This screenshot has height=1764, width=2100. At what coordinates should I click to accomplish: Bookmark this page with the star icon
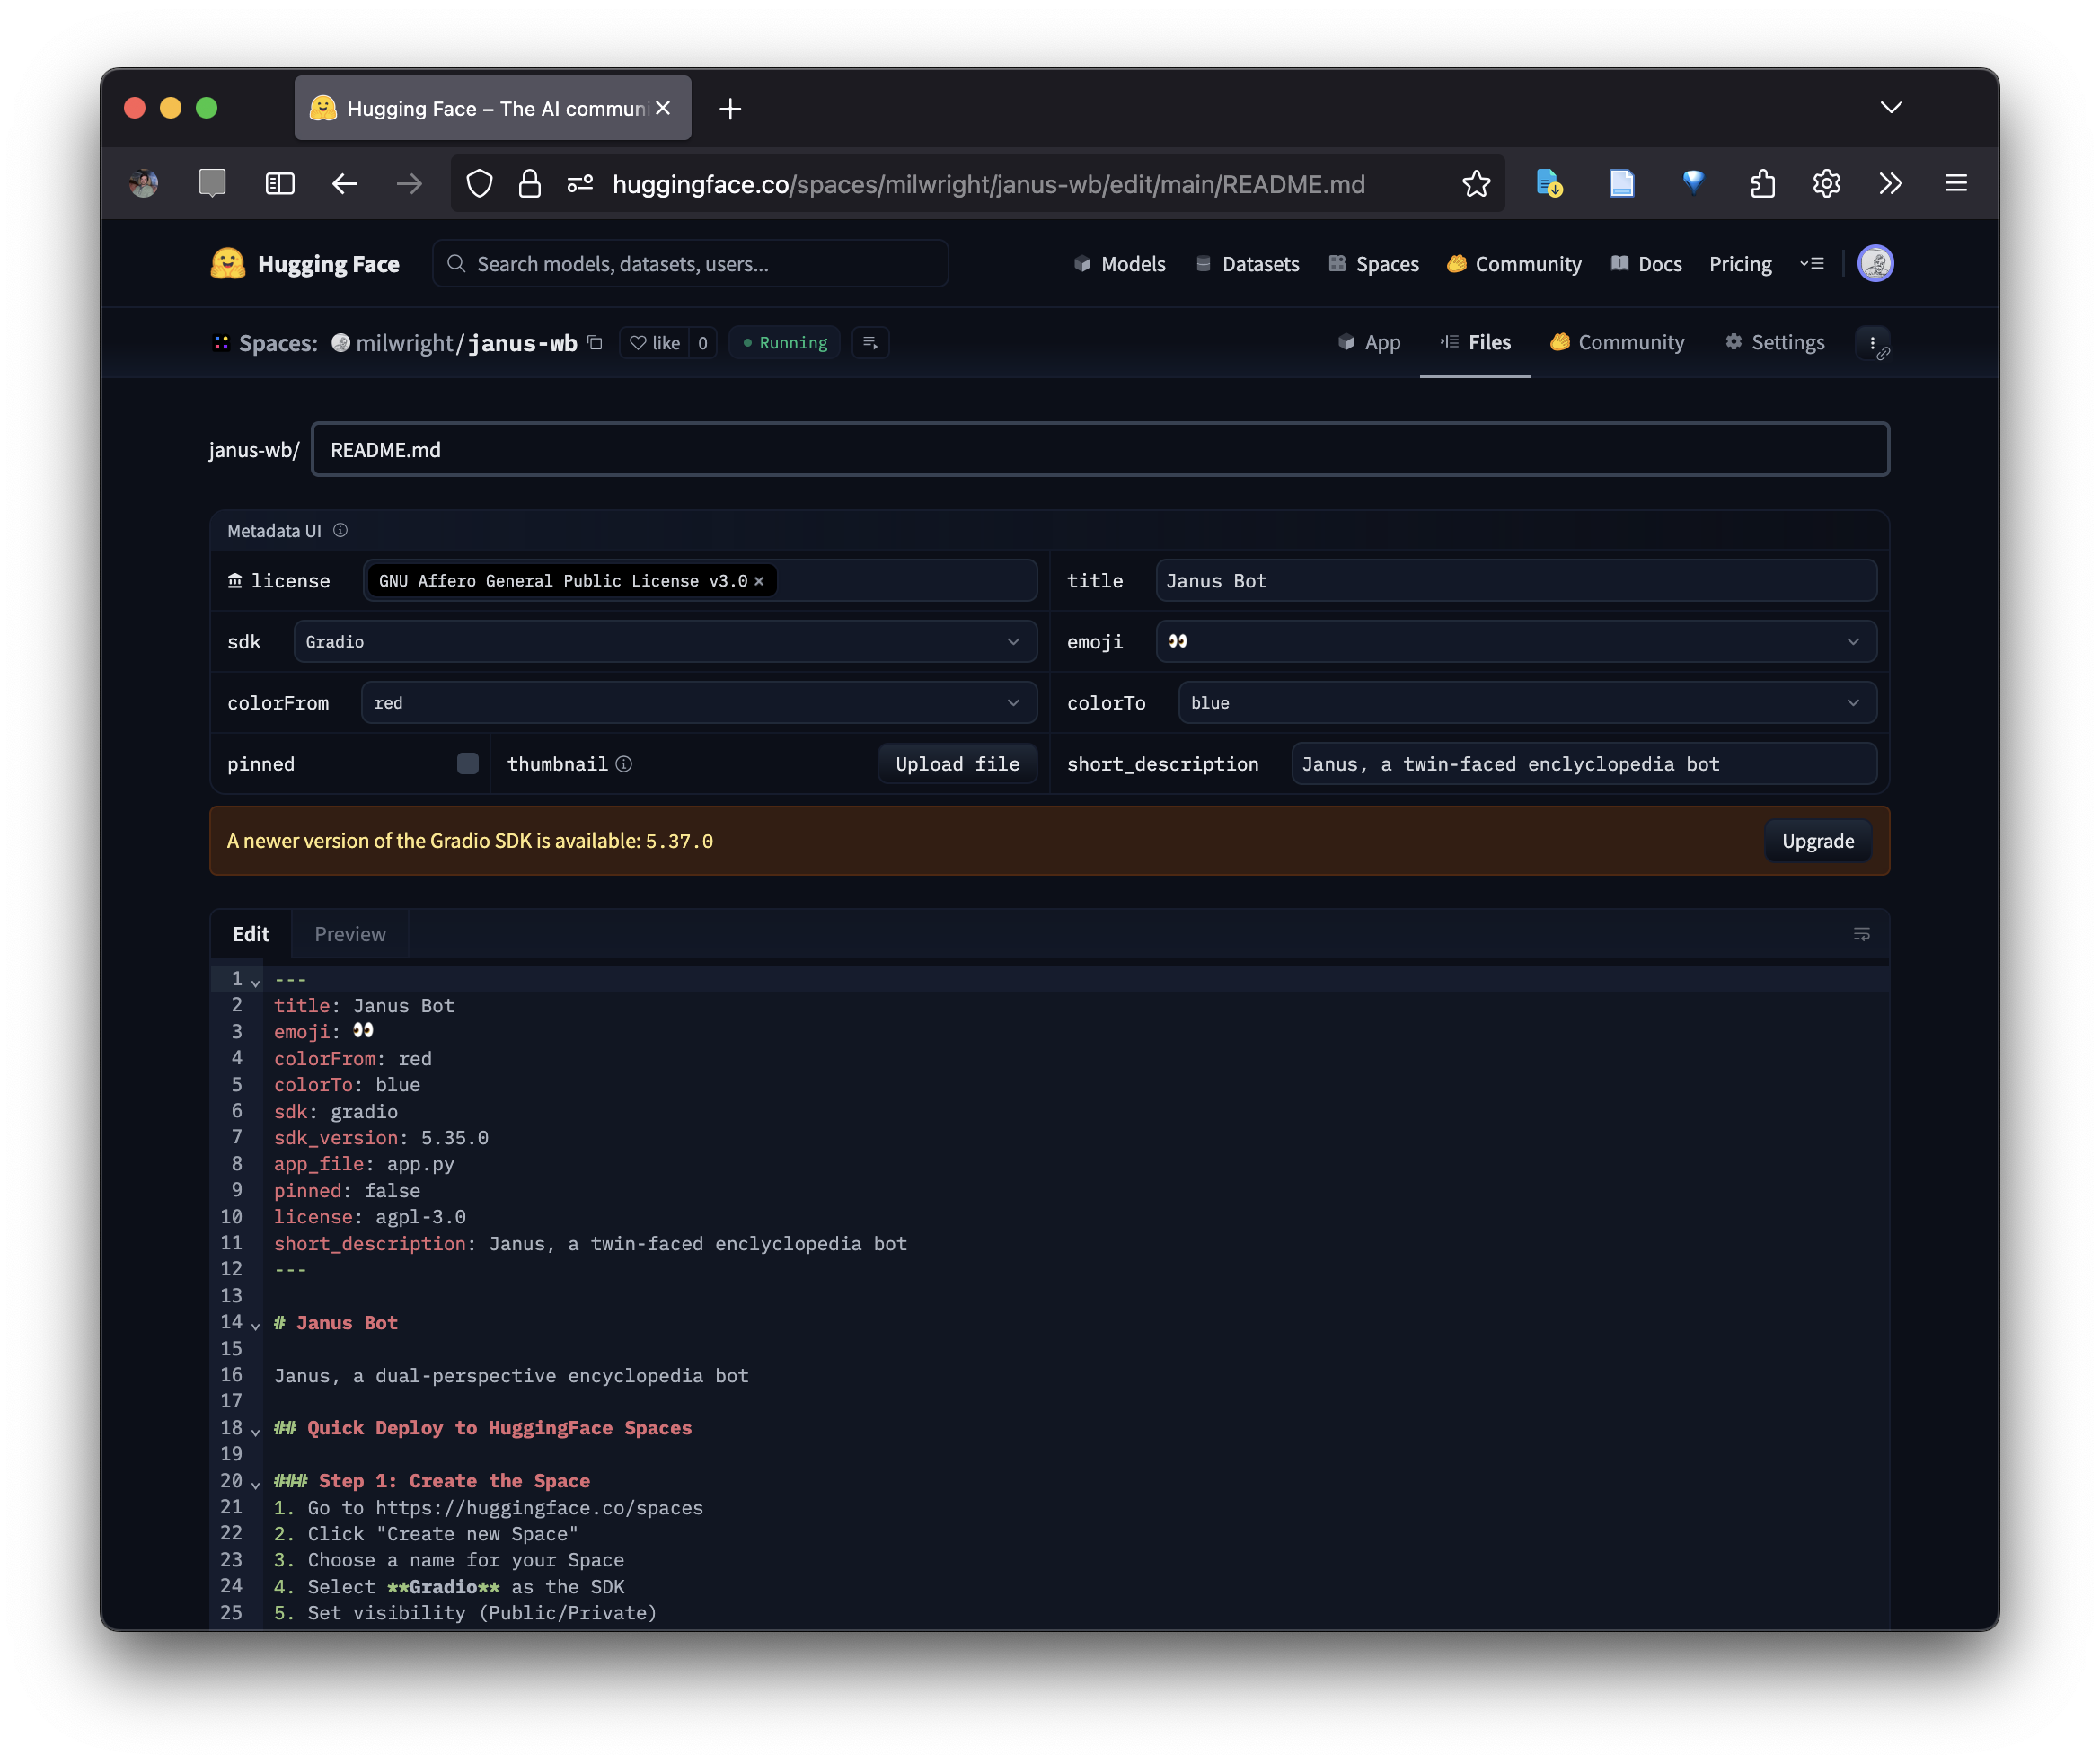tap(1476, 184)
